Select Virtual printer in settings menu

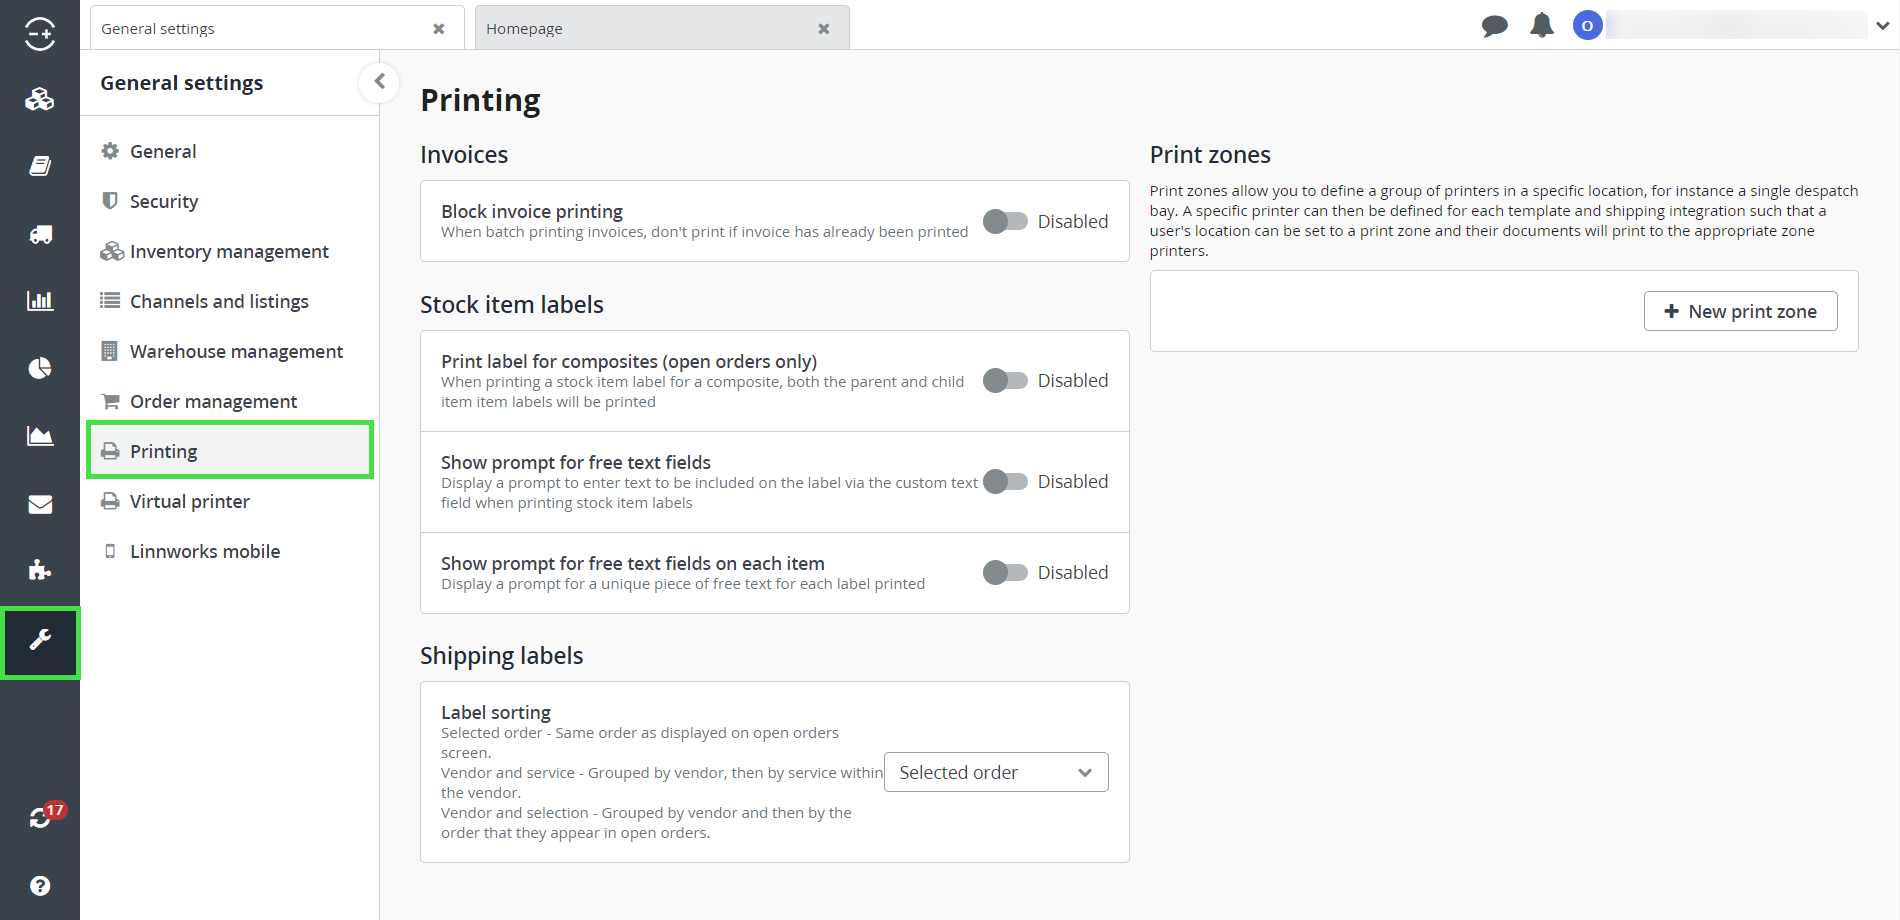pyautogui.click(x=190, y=501)
